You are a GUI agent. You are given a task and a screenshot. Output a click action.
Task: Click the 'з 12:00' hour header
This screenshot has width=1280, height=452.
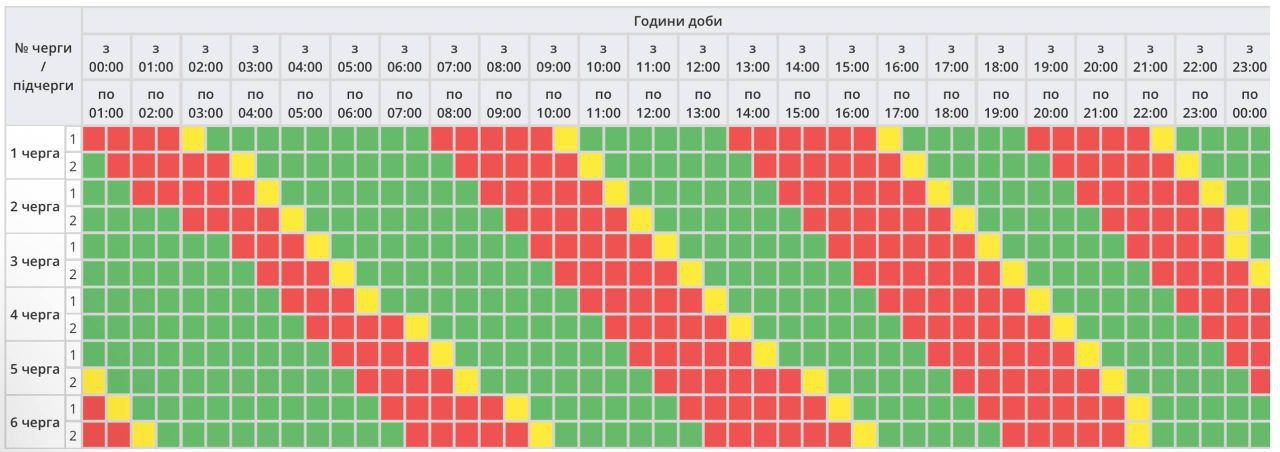[703, 57]
